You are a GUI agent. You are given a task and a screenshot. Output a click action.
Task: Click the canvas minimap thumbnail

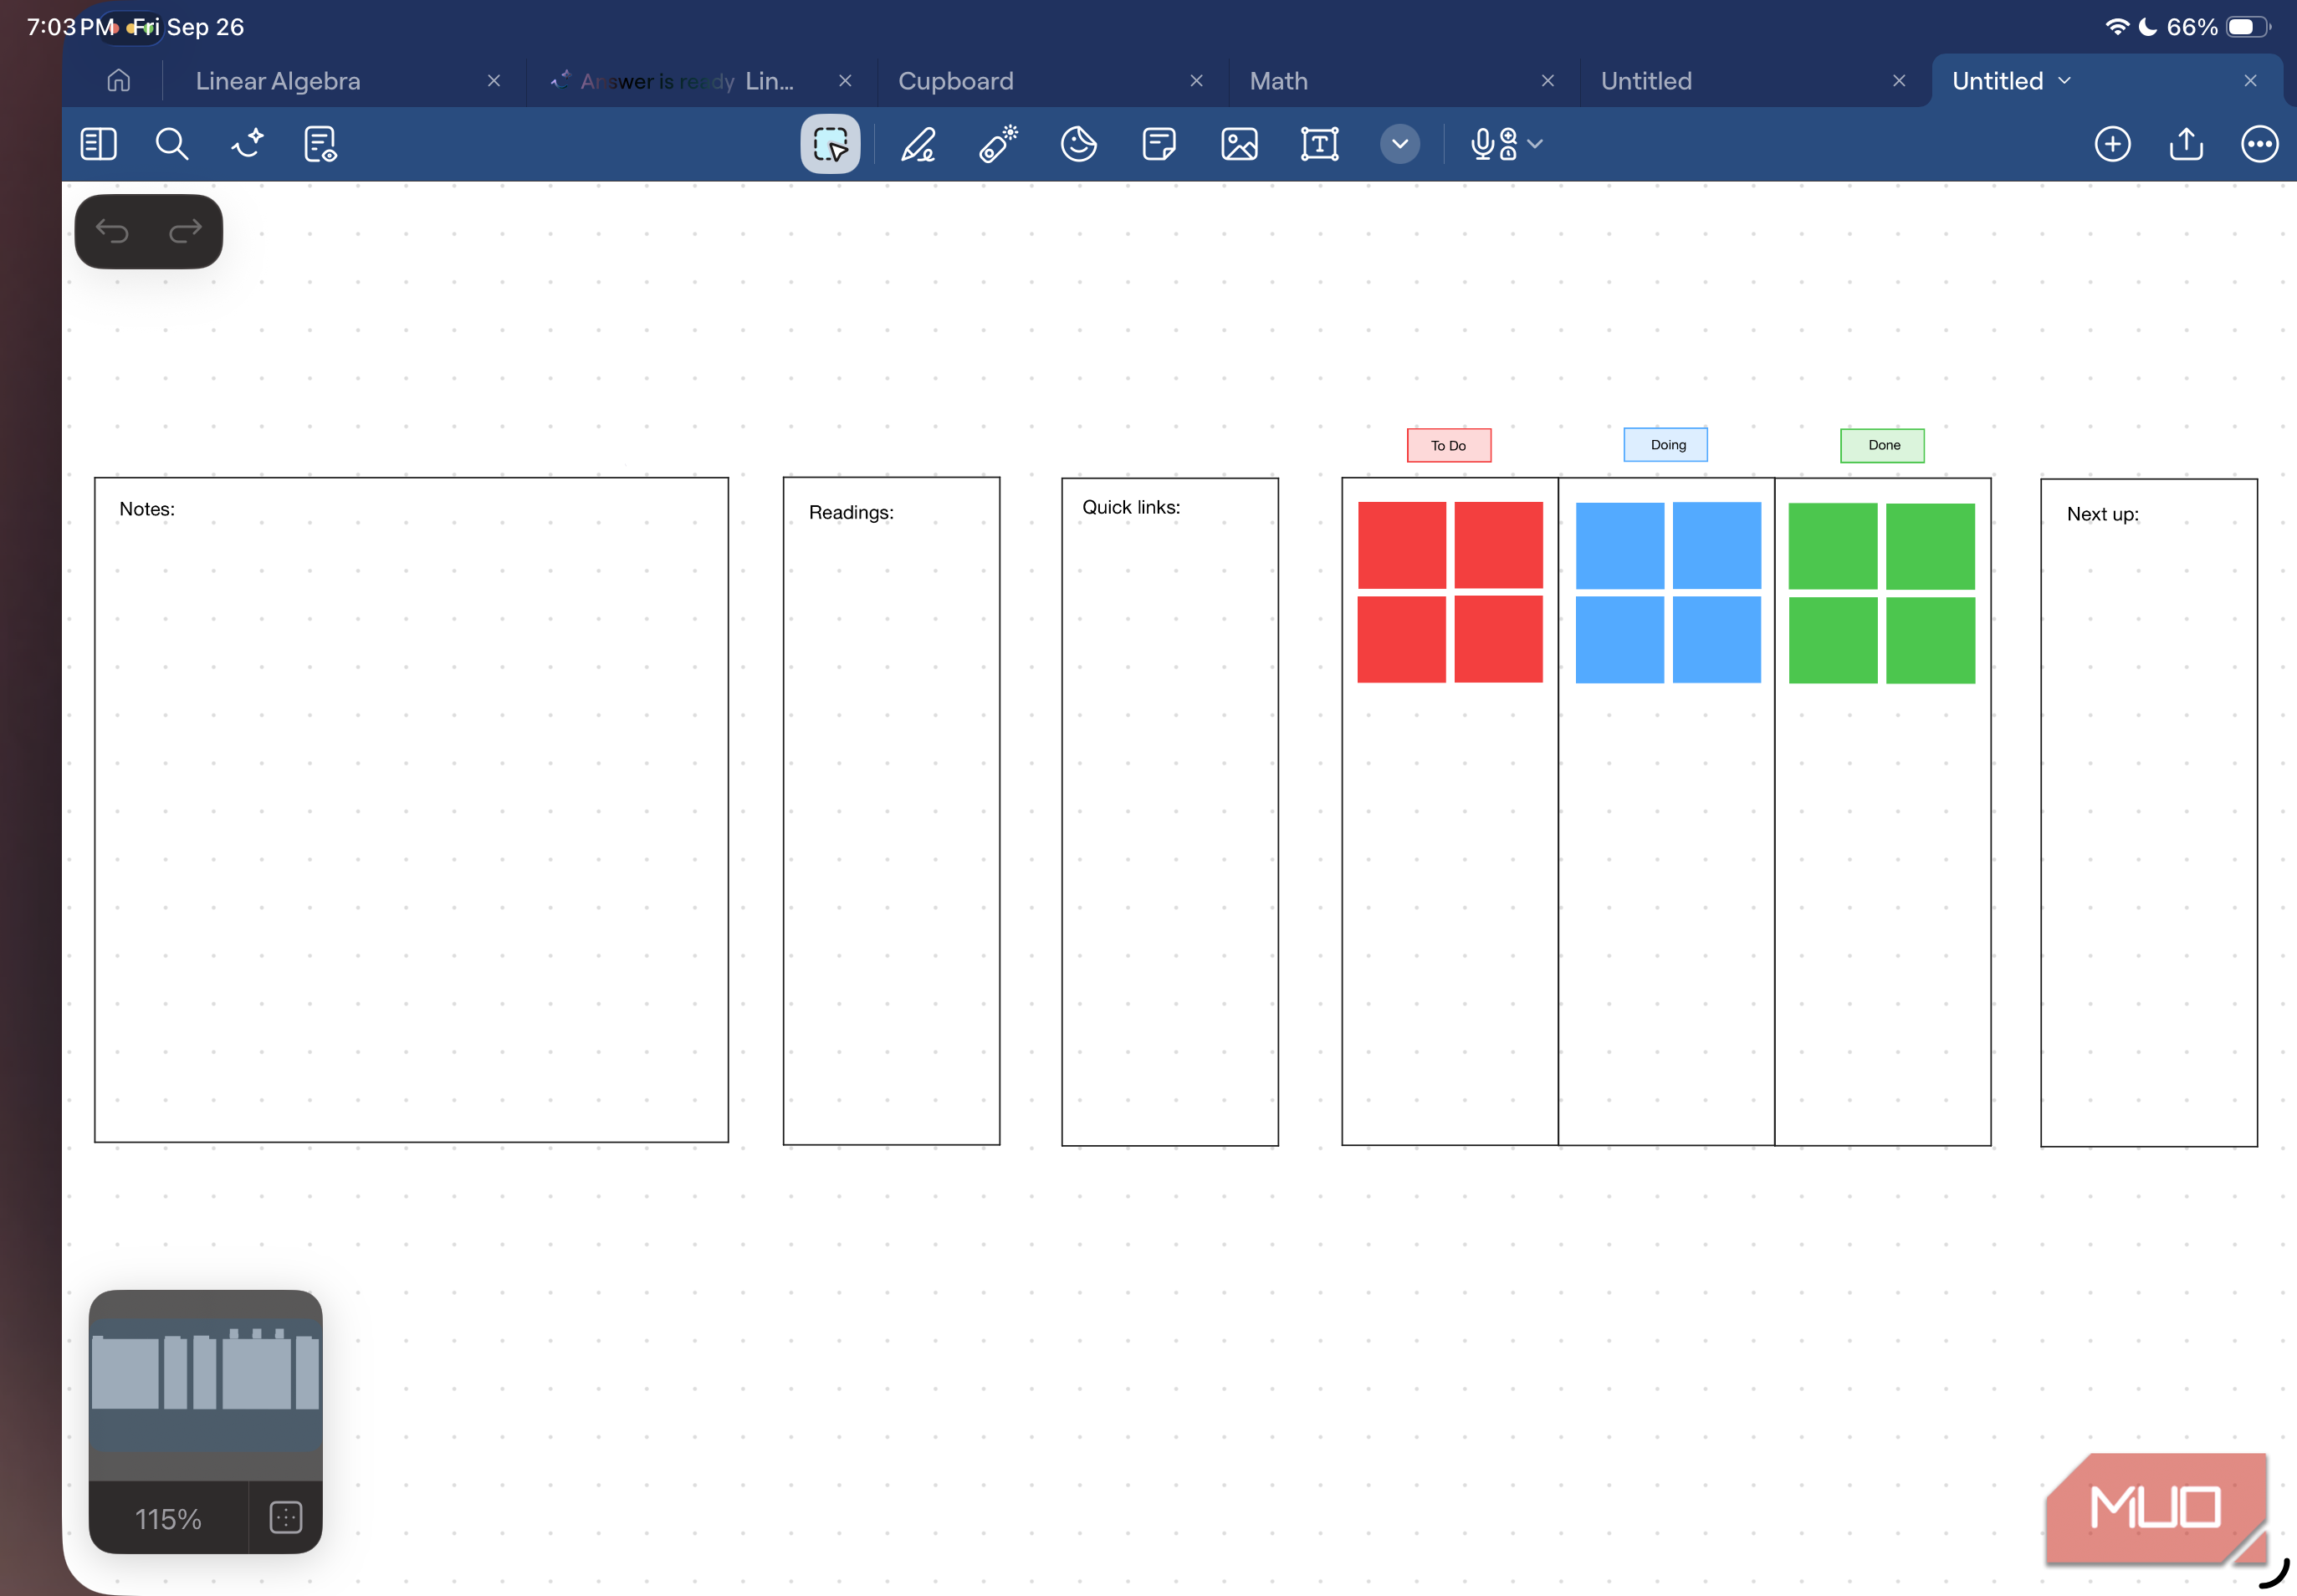[205, 1384]
